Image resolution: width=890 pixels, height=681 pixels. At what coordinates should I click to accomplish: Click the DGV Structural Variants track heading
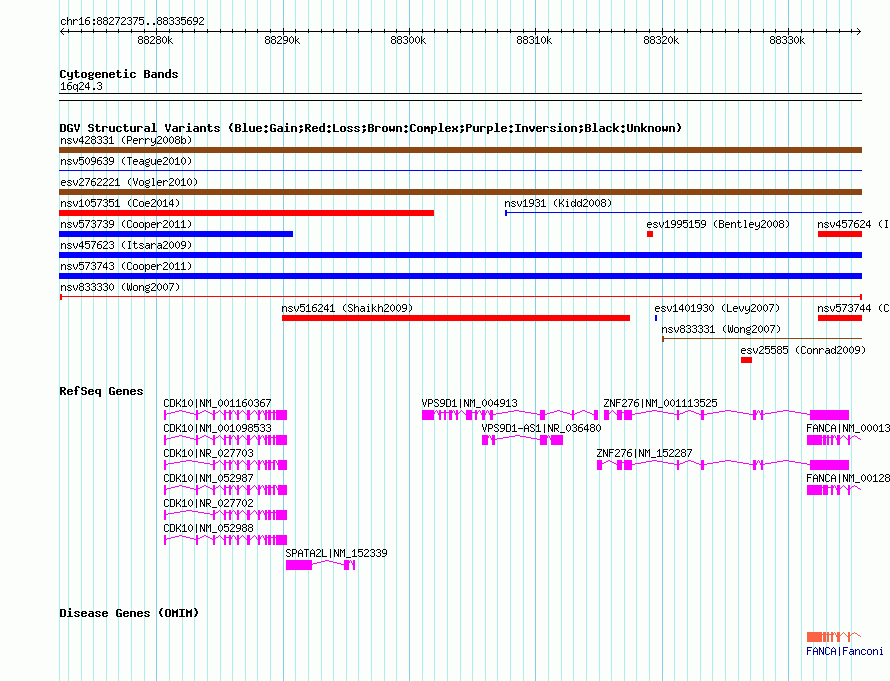coord(371,128)
